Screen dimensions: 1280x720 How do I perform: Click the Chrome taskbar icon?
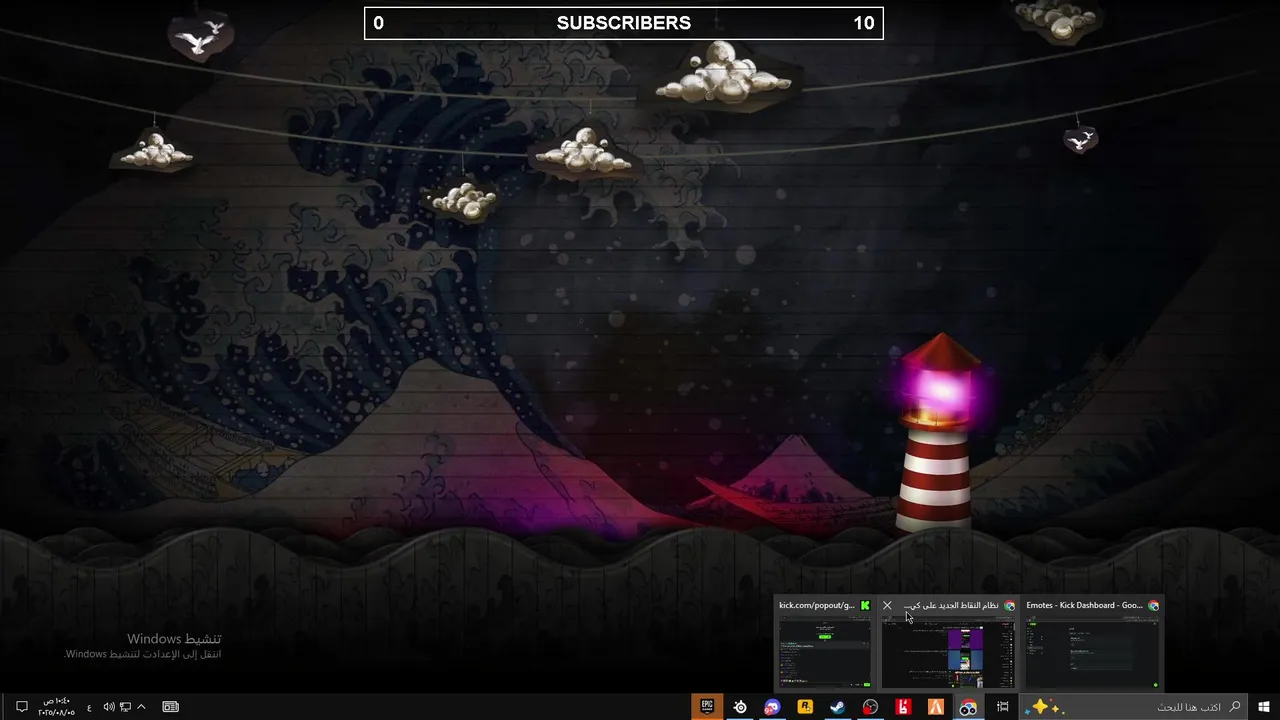click(968, 707)
